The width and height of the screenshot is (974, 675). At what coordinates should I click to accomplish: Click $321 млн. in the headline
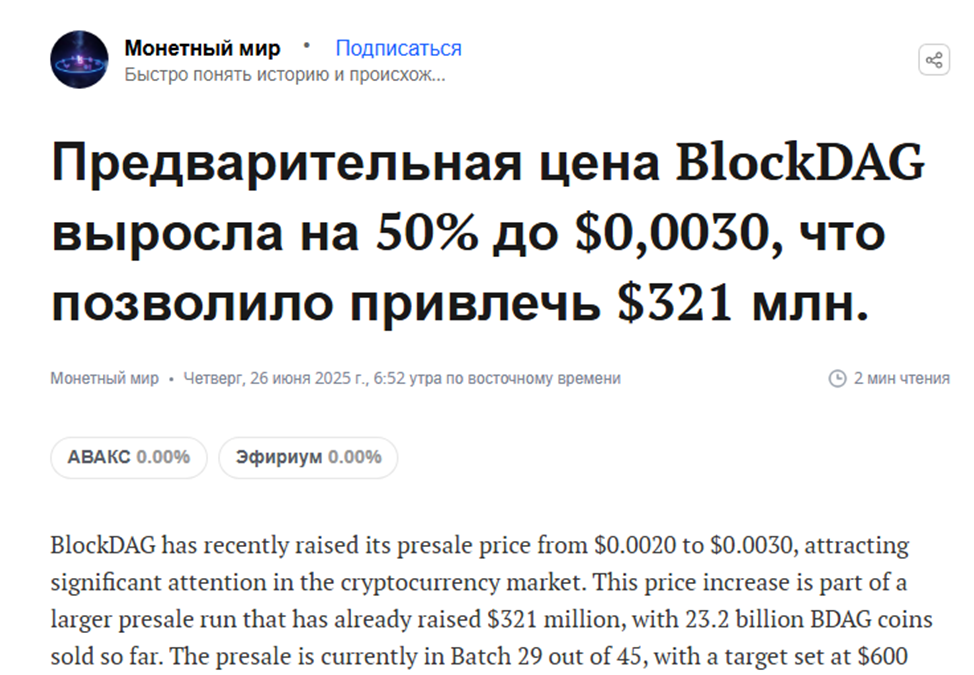point(743,303)
